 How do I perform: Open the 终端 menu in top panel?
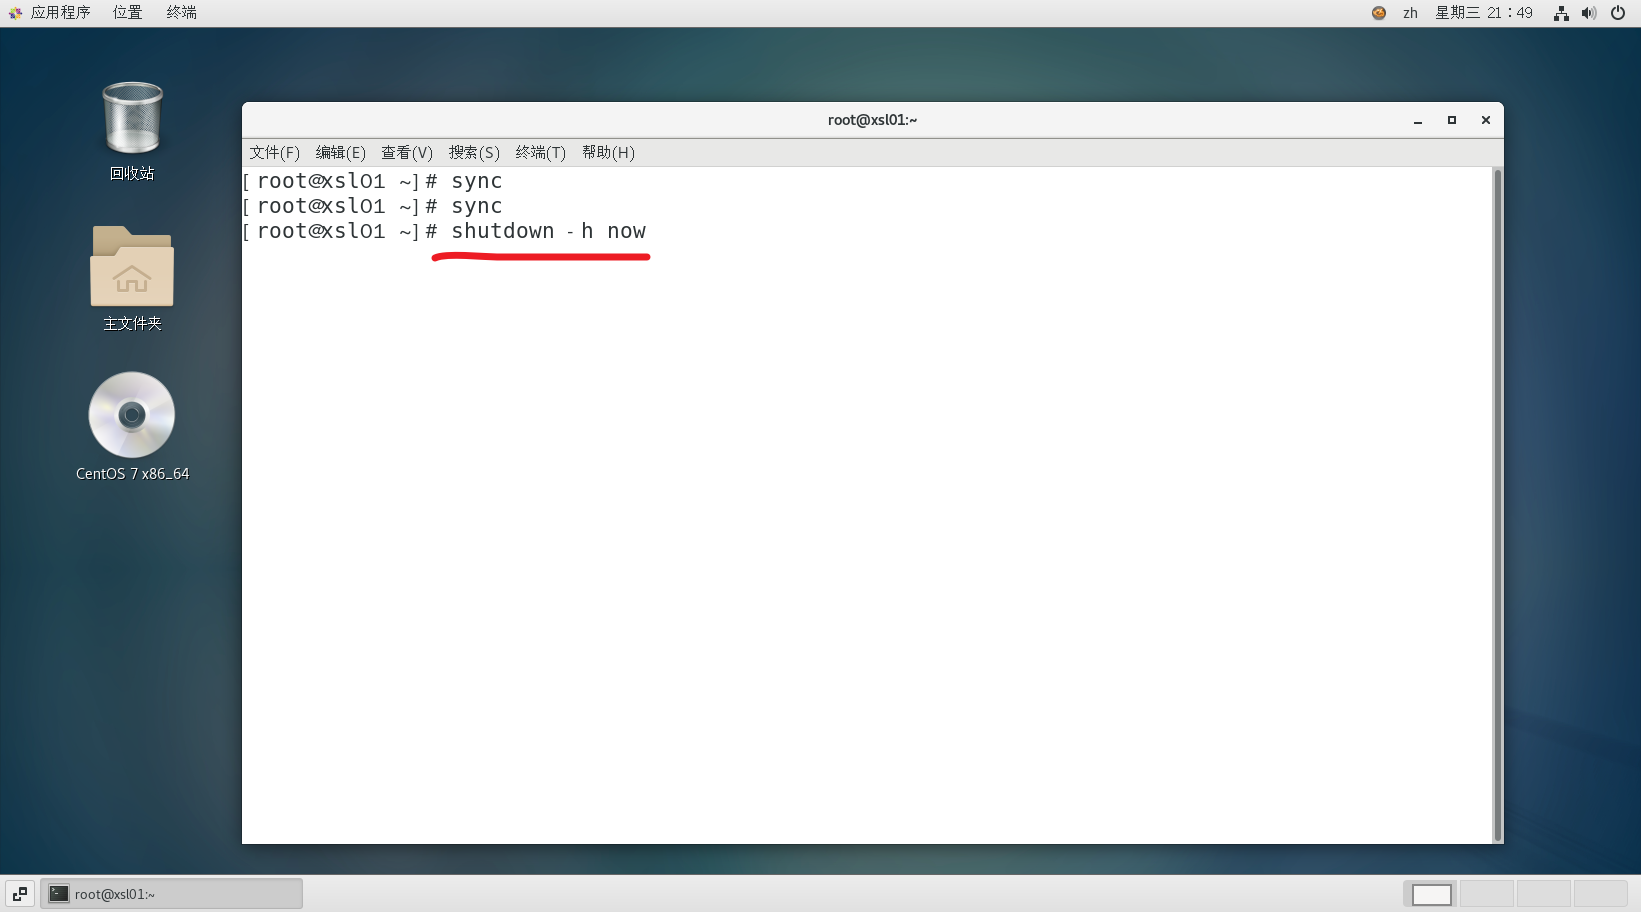click(181, 13)
